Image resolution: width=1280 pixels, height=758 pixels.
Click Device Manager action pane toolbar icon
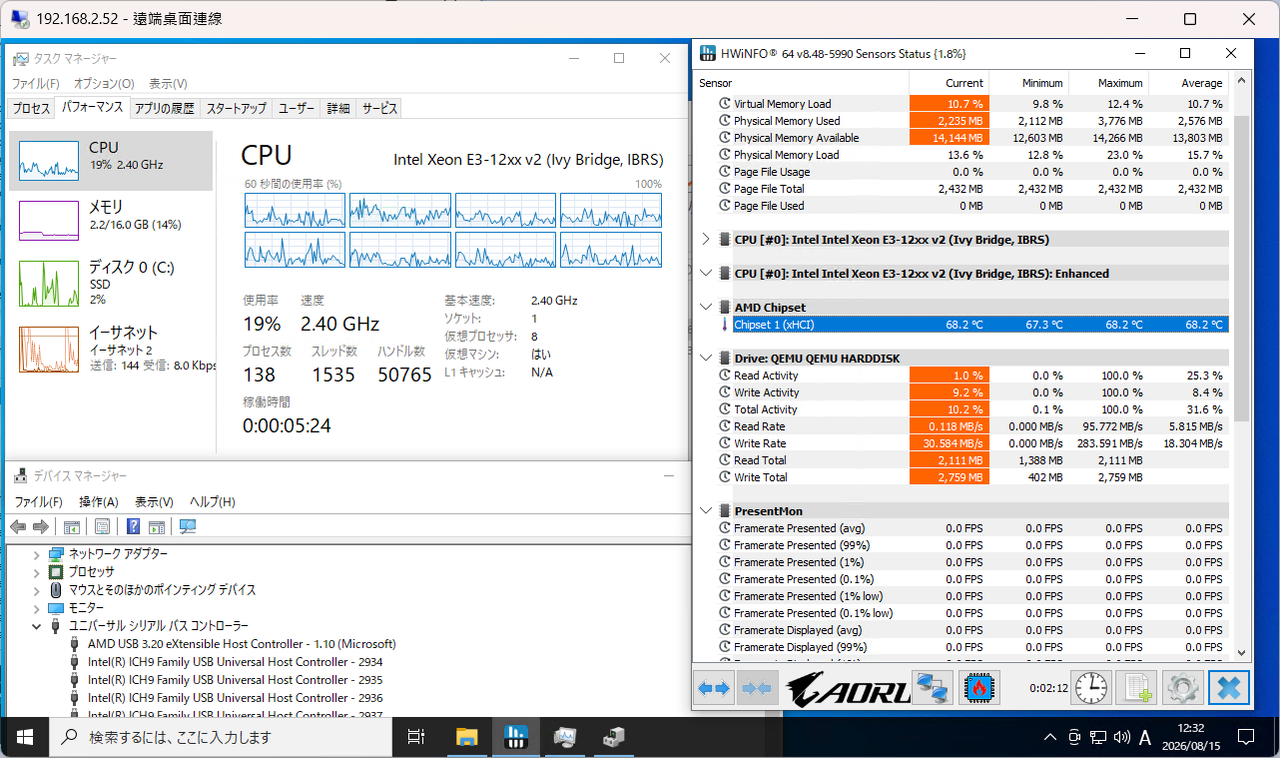pyautogui.click(x=156, y=527)
